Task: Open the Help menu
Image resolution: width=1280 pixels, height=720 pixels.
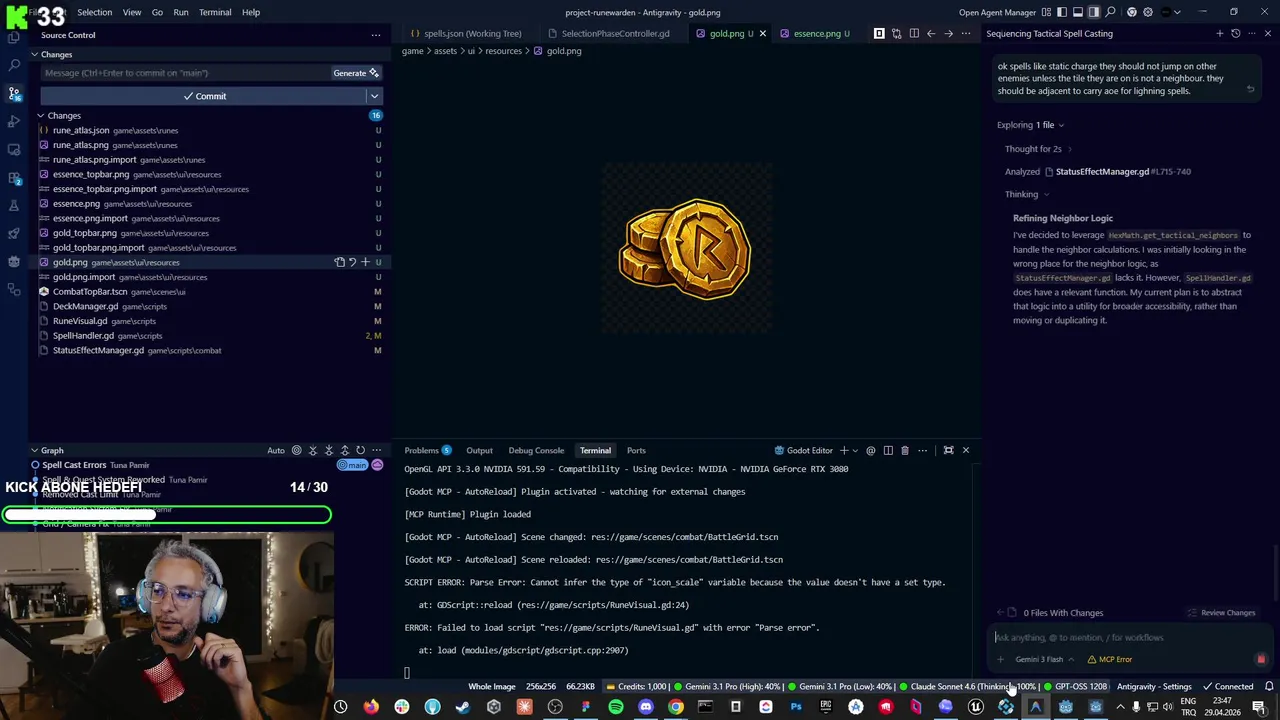Action: pos(251,12)
